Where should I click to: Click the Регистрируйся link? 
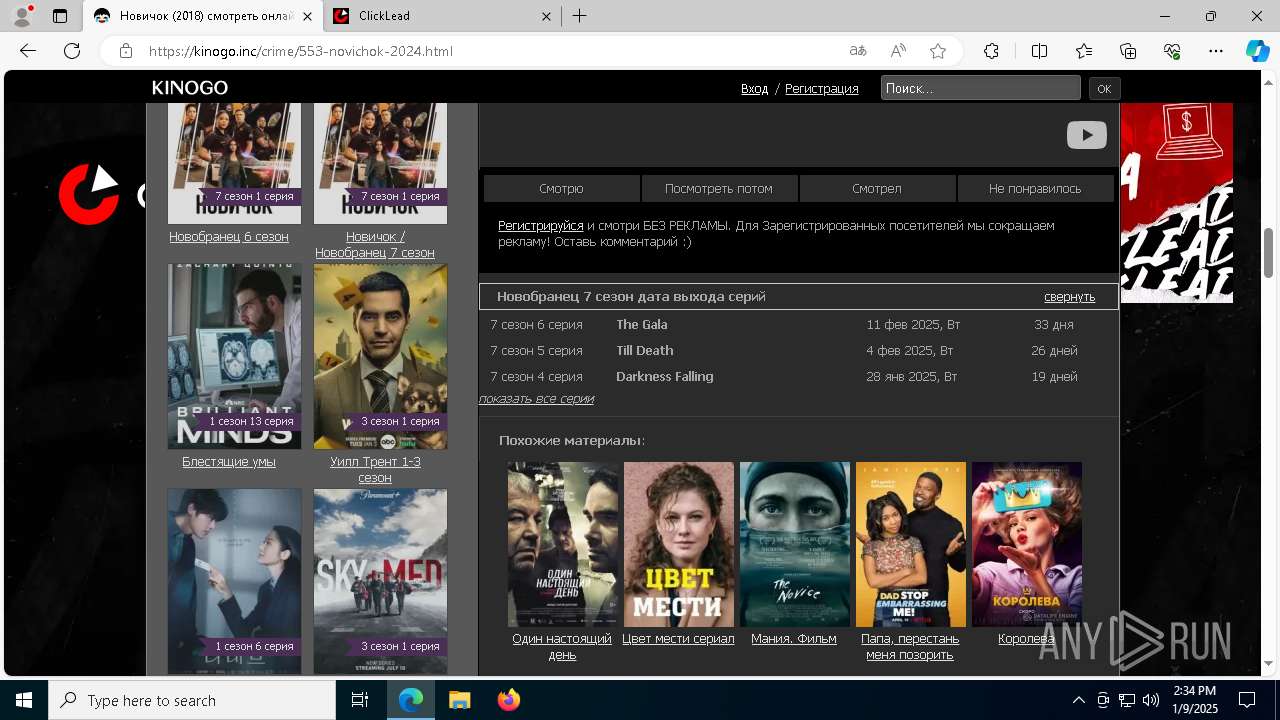pyautogui.click(x=541, y=226)
